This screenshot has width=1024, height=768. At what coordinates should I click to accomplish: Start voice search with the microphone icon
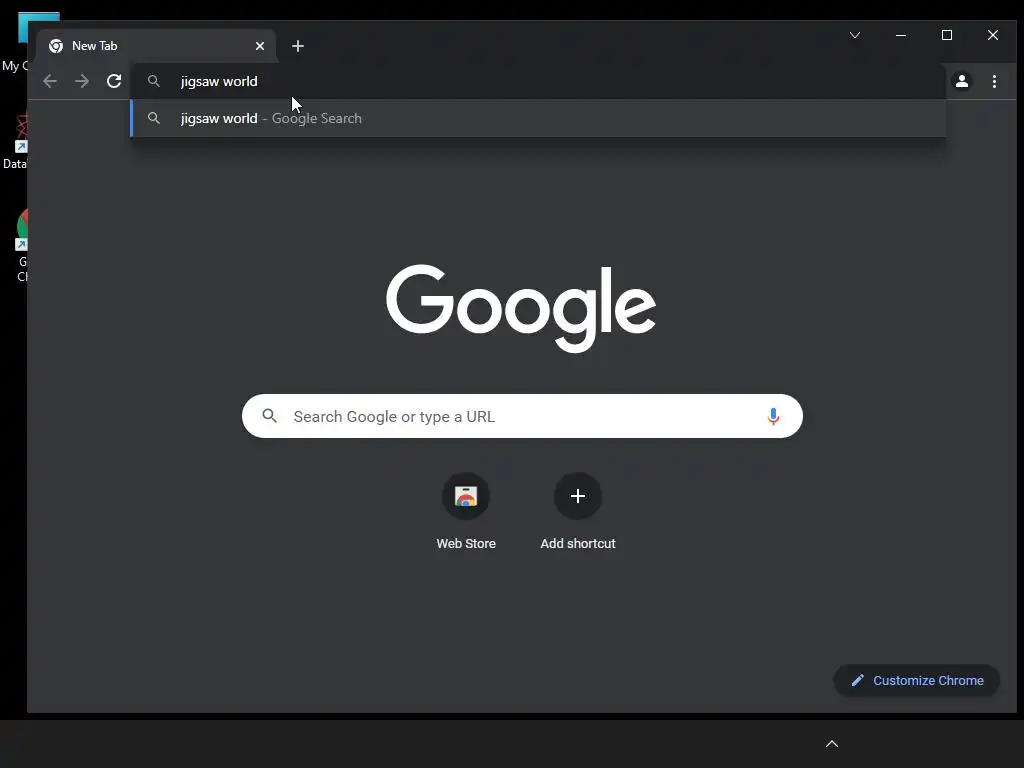click(773, 416)
